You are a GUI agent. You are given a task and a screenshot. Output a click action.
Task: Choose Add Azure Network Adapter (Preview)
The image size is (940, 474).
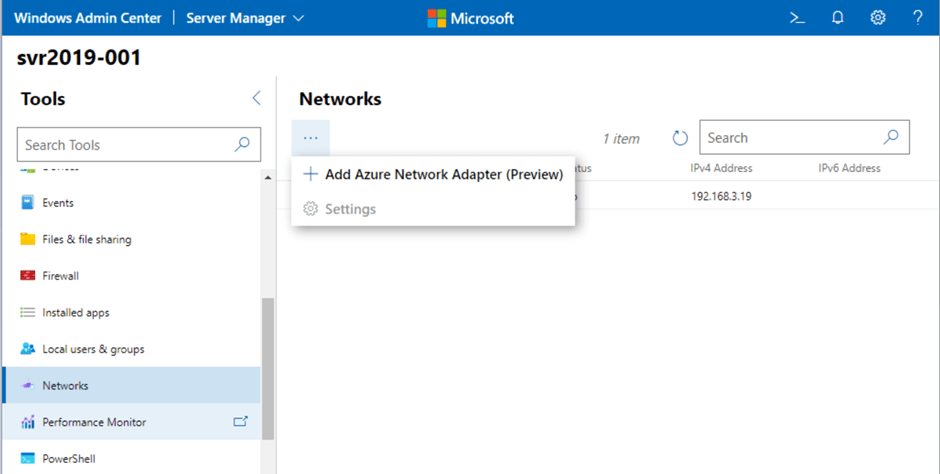point(433,174)
